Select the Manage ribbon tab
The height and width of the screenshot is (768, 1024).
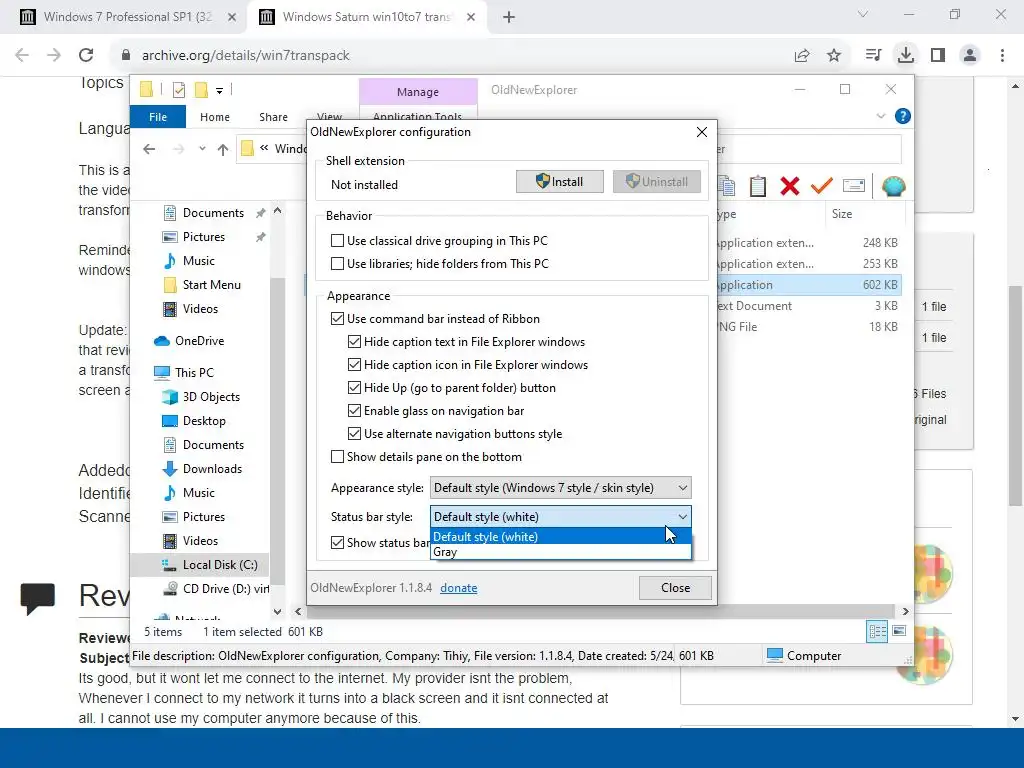[418, 92]
